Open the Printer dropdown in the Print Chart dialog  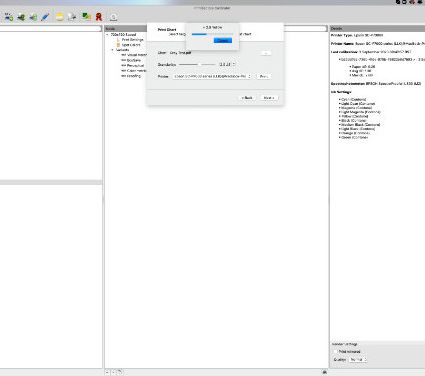[212, 76]
